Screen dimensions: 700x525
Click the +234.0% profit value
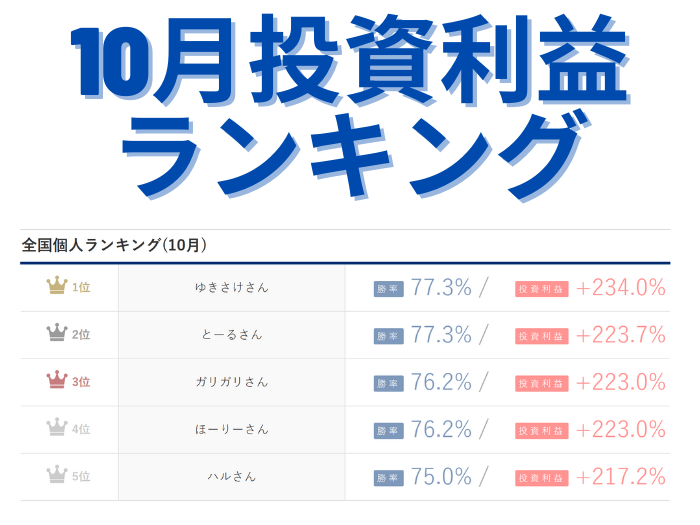[x=620, y=288]
